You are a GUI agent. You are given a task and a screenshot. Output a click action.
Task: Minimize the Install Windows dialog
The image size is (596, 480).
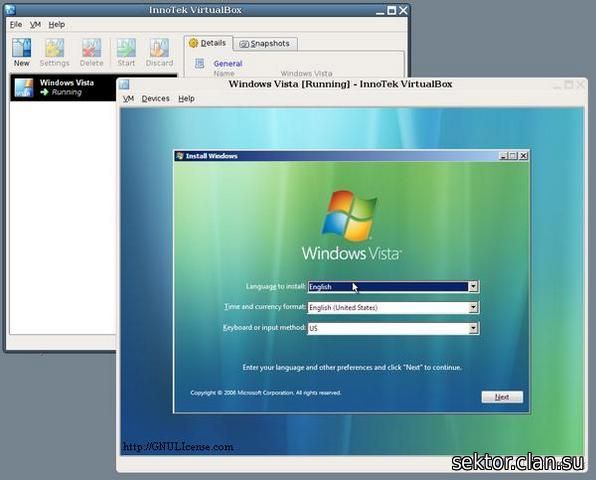503,156
